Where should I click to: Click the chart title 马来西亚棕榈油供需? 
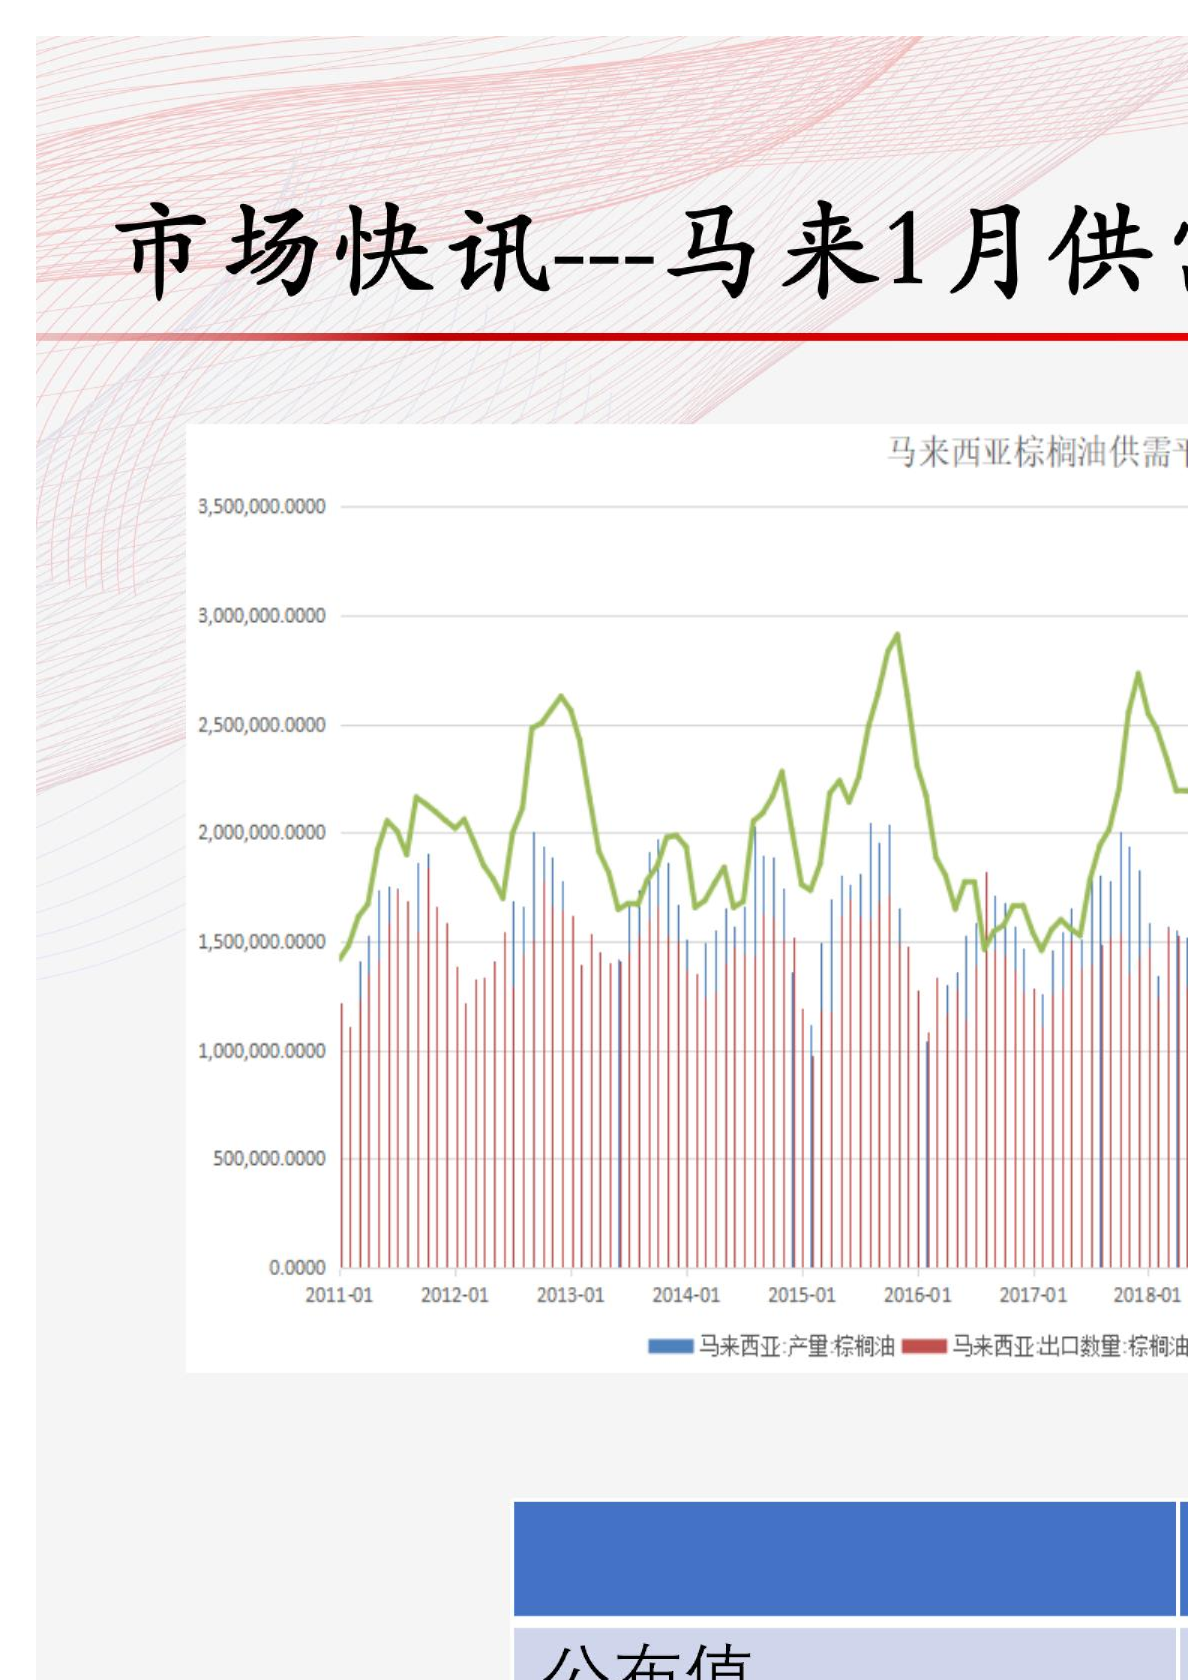1036,452
